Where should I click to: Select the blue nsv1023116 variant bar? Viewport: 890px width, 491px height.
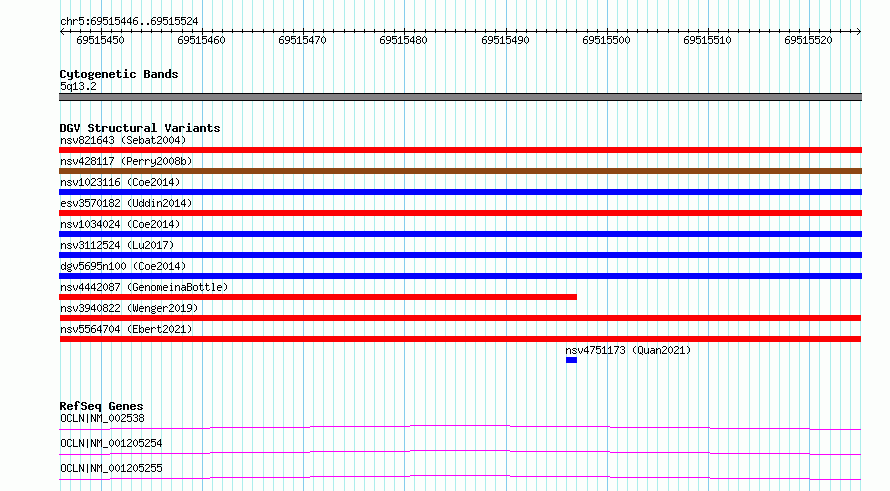tap(460, 192)
